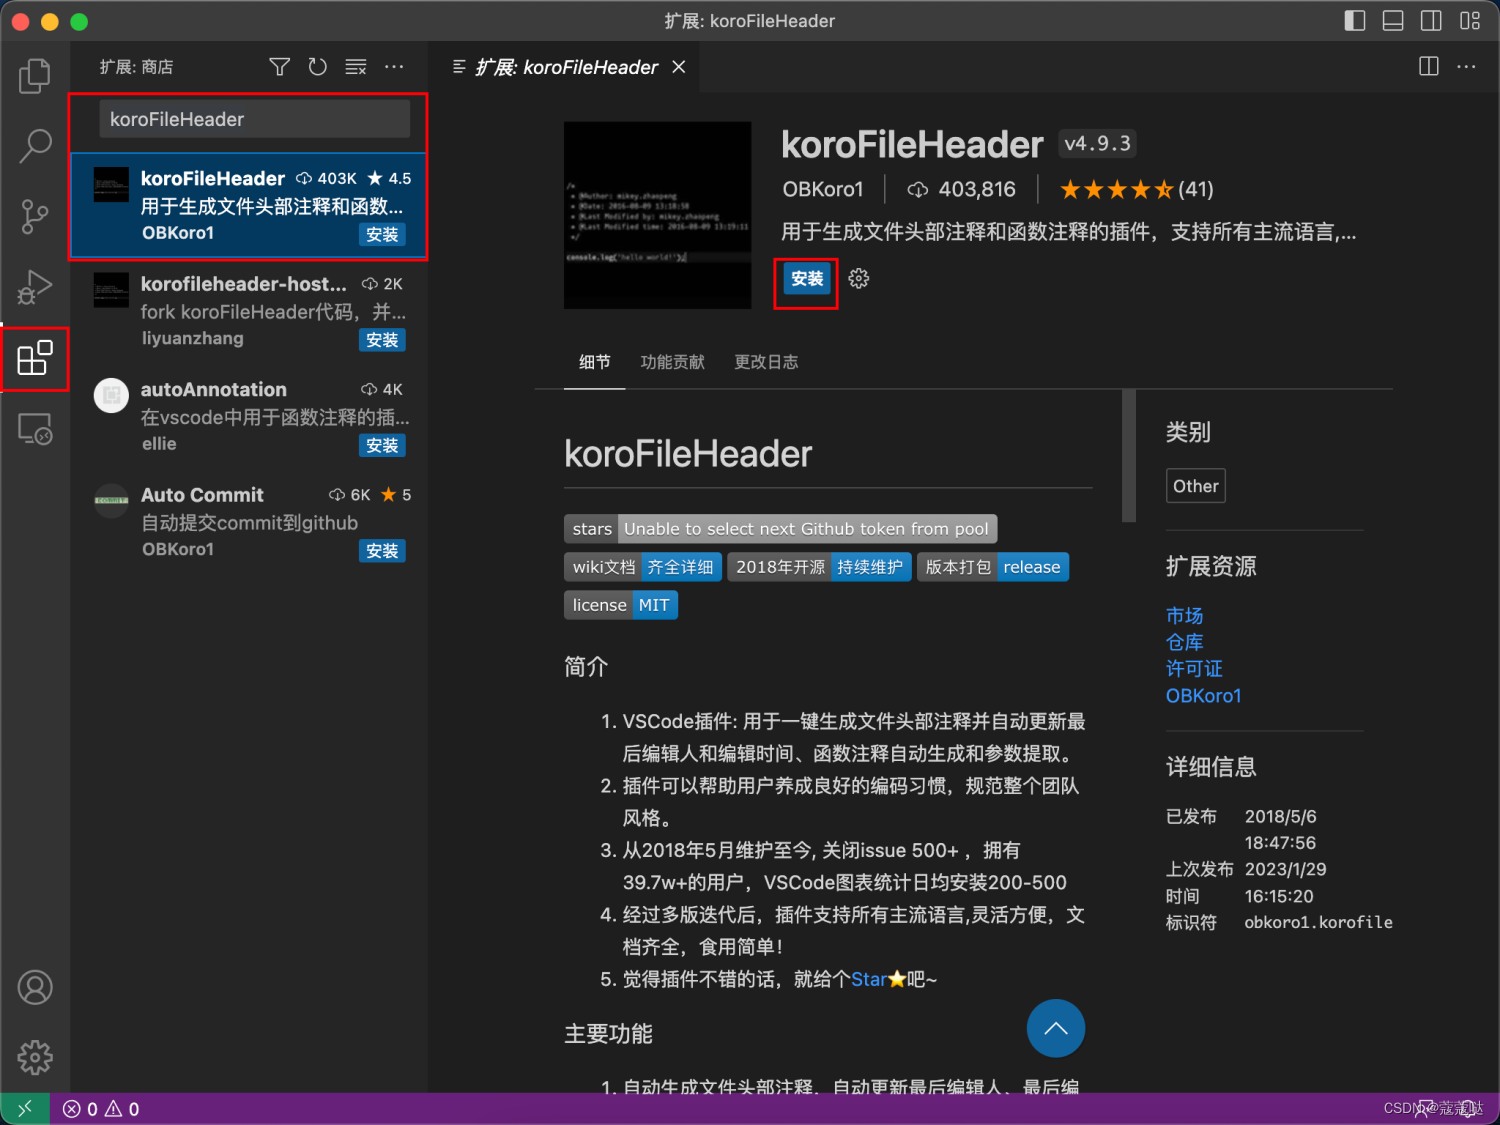Select korofileheader-host list item
The height and width of the screenshot is (1125, 1500).
coord(249,312)
